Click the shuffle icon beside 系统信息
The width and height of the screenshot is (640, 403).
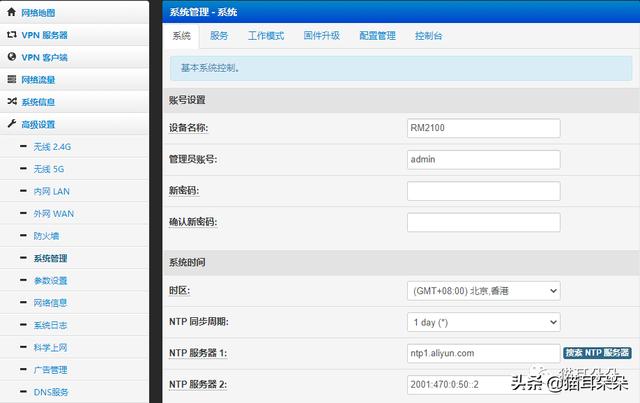tap(12, 101)
